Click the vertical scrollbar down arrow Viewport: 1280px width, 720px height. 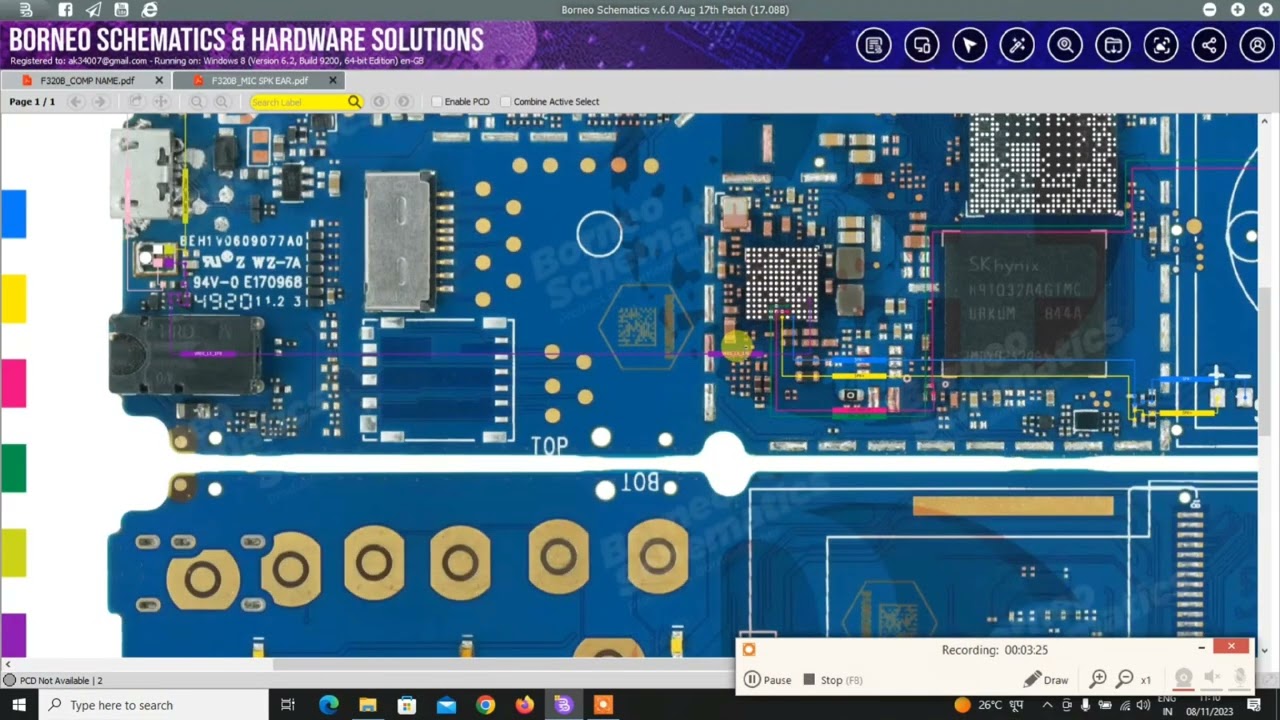[1265, 651]
